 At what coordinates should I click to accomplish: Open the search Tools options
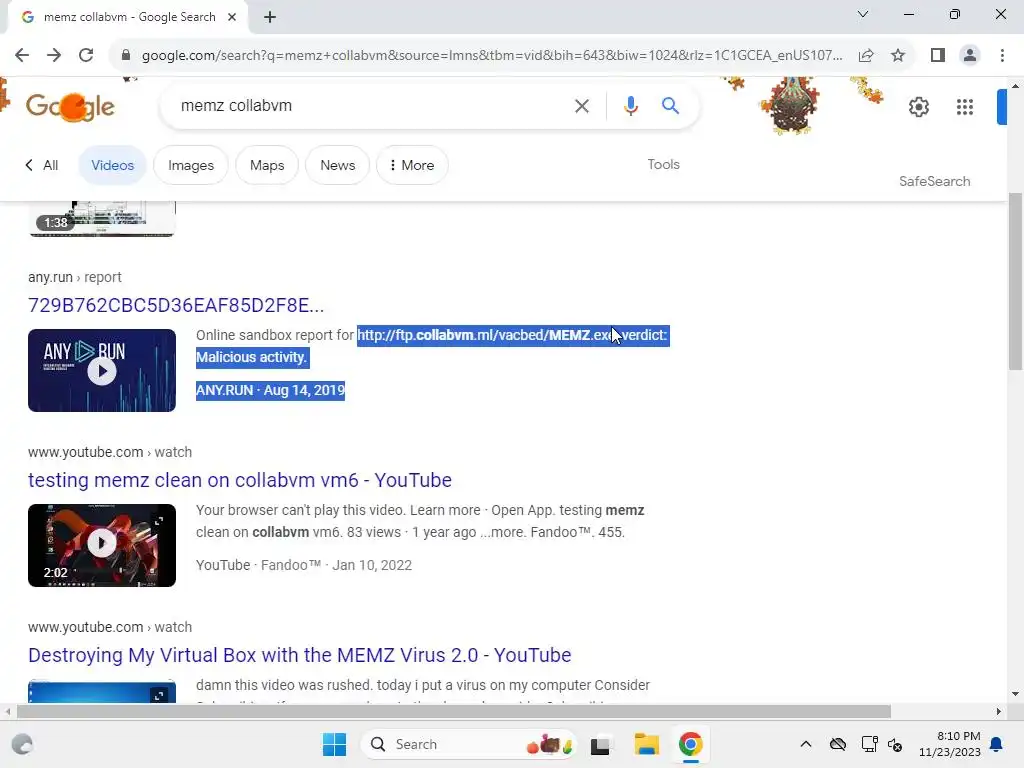pos(664,165)
